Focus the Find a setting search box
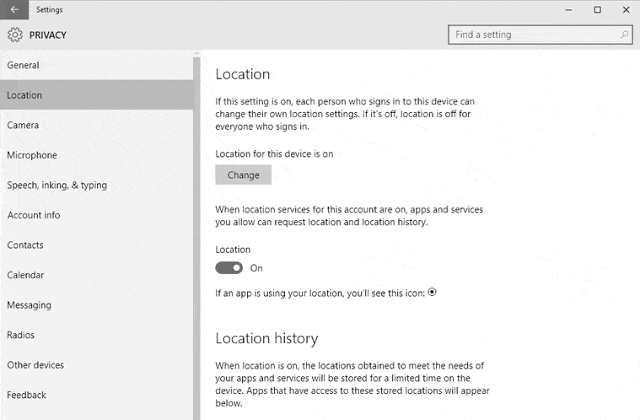Image resolution: width=640 pixels, height=420 pixels. 540,35
